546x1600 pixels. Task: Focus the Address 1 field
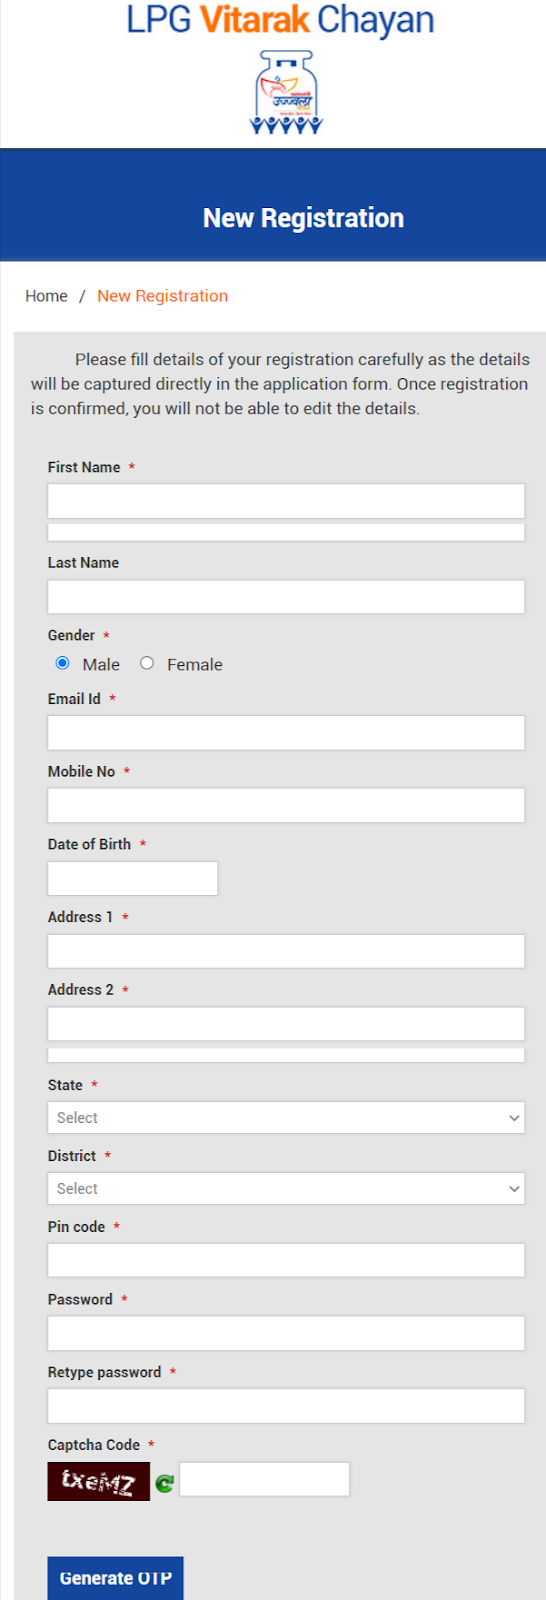pos(286,951)
